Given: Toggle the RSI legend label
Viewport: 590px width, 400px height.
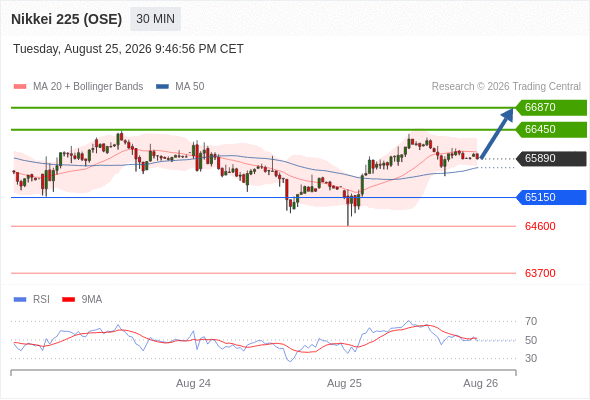Looking at the screenshot, I should [x=41, y=300].
